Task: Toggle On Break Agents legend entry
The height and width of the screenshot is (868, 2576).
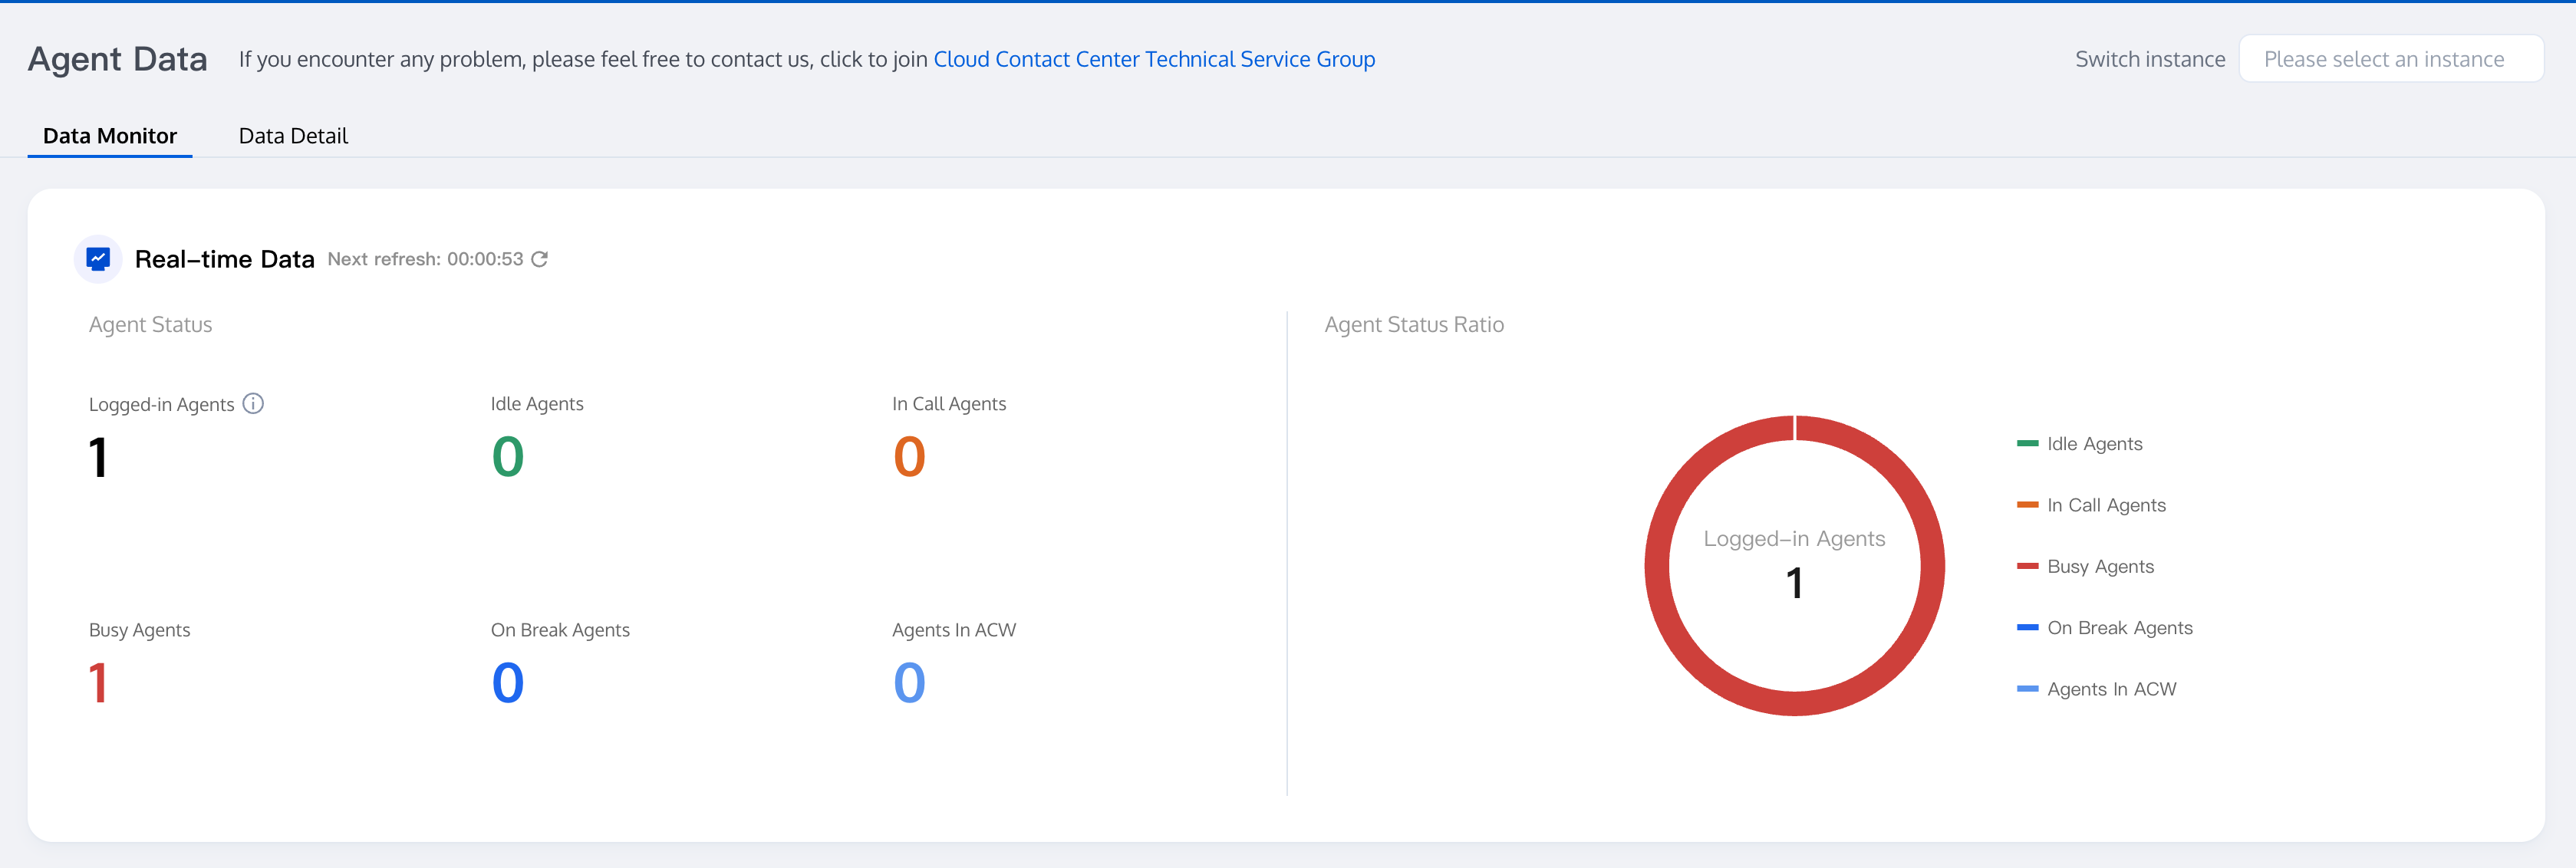Action: (x=2119, y=628)
